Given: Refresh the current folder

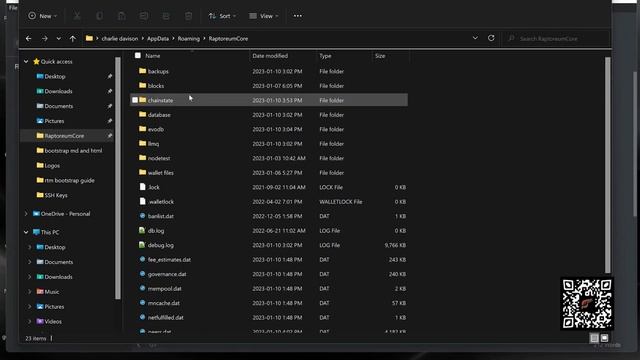Looking at the screenshot, I should coord(491,38).
